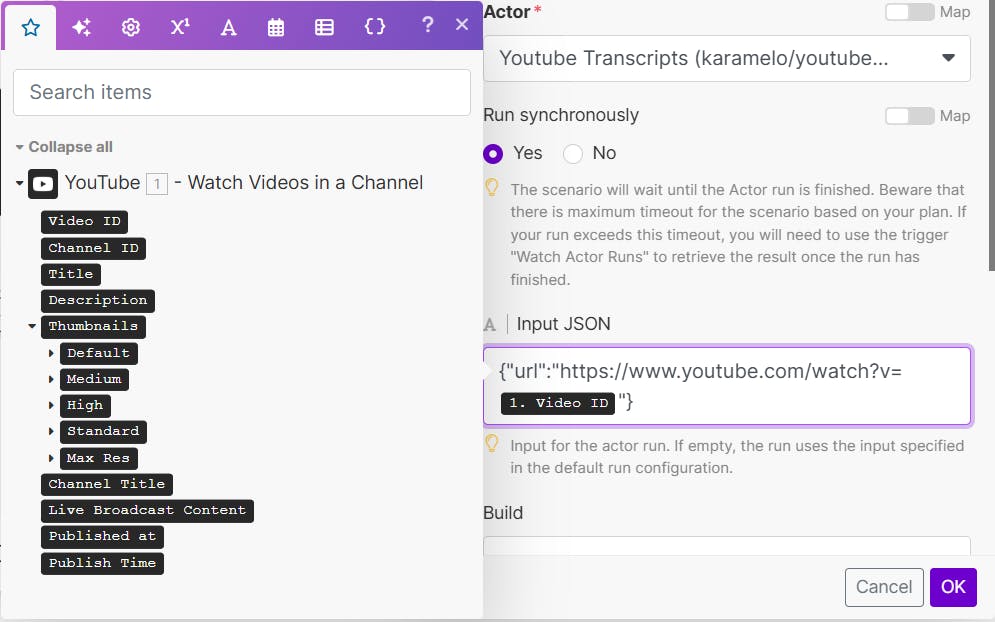The width and height of the screenshot is (995, 622).
Task: Toggle Map switch for Actor
Action: pos(909,12)
